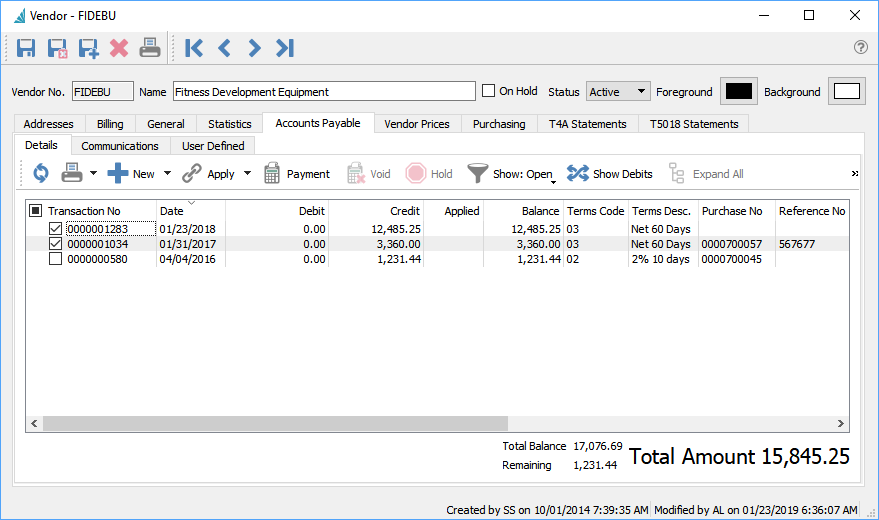Click the vendor Name field
The width and height of the screenshot is (879, 520).
pyautogui.click(x=324, y=91)
